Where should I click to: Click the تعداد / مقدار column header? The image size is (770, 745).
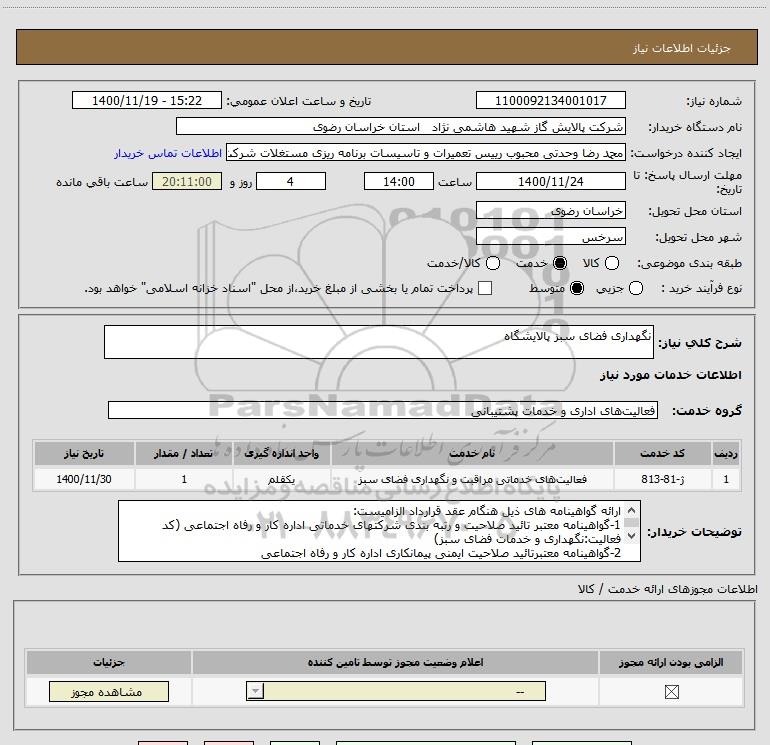[184, 453]
